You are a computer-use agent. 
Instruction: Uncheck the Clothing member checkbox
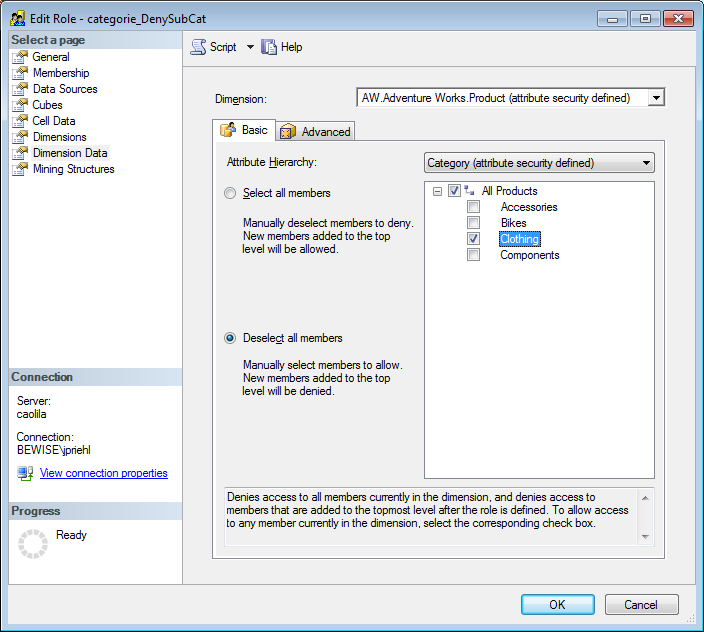pos(474,239)
